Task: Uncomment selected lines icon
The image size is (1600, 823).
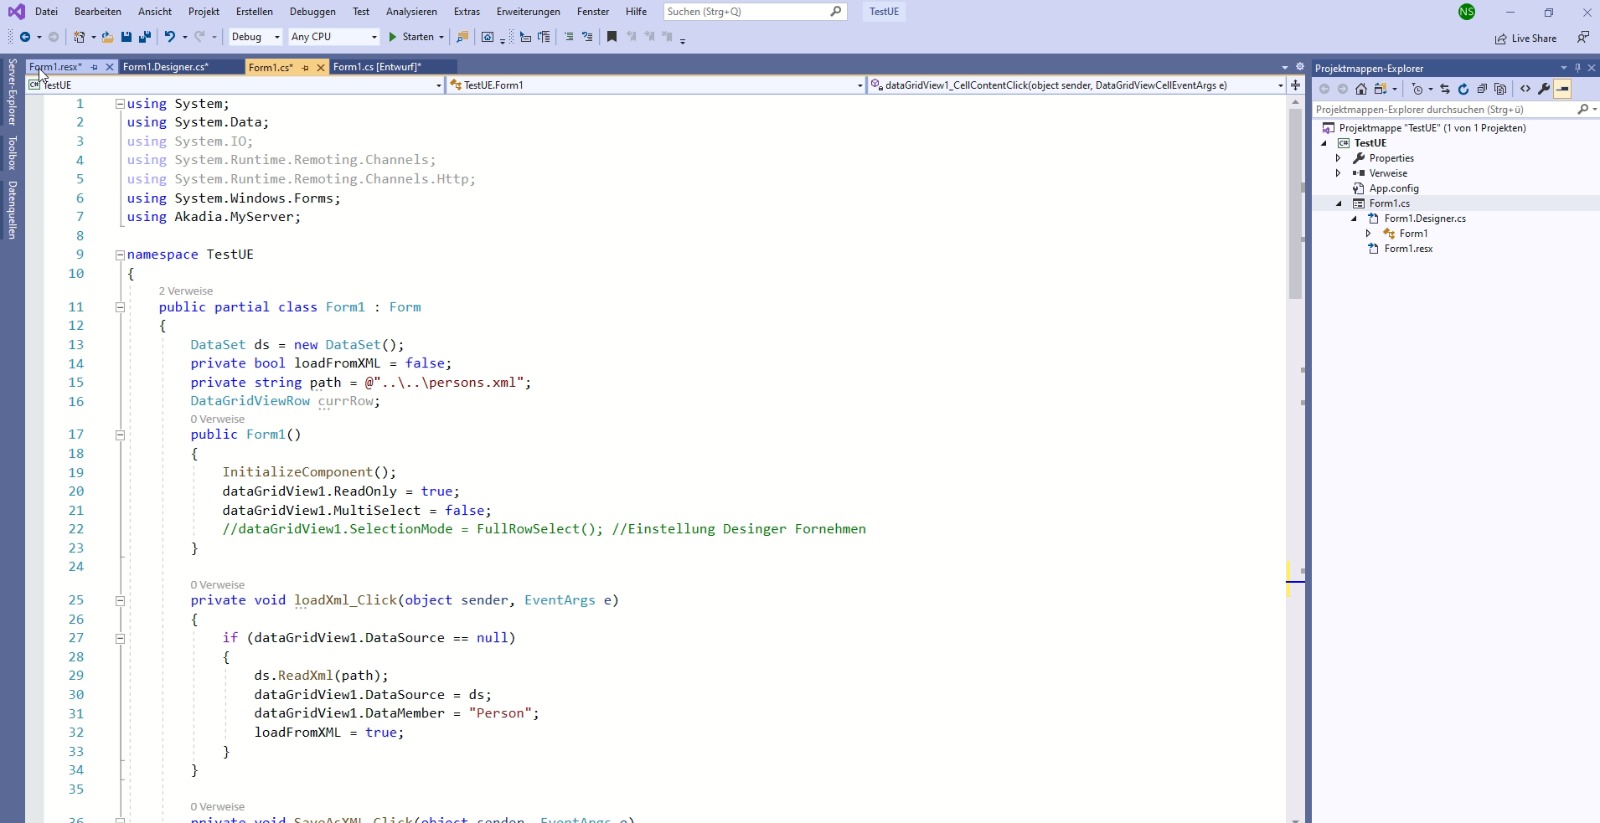Action: [587, 37]
